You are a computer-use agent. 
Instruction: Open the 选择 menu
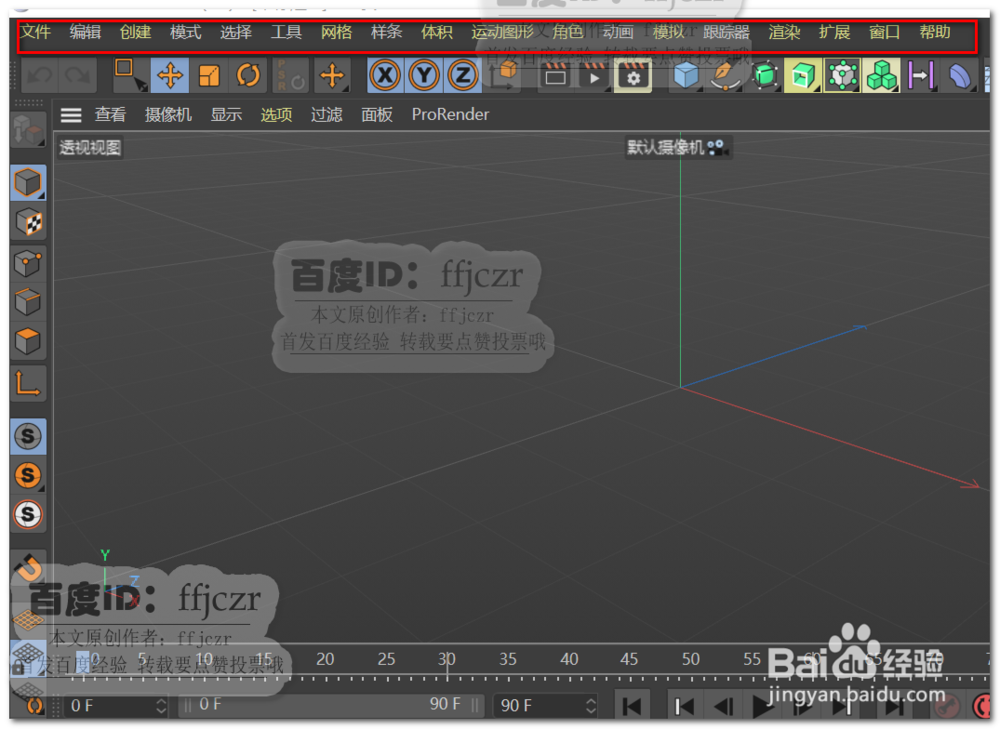(236, 32)
